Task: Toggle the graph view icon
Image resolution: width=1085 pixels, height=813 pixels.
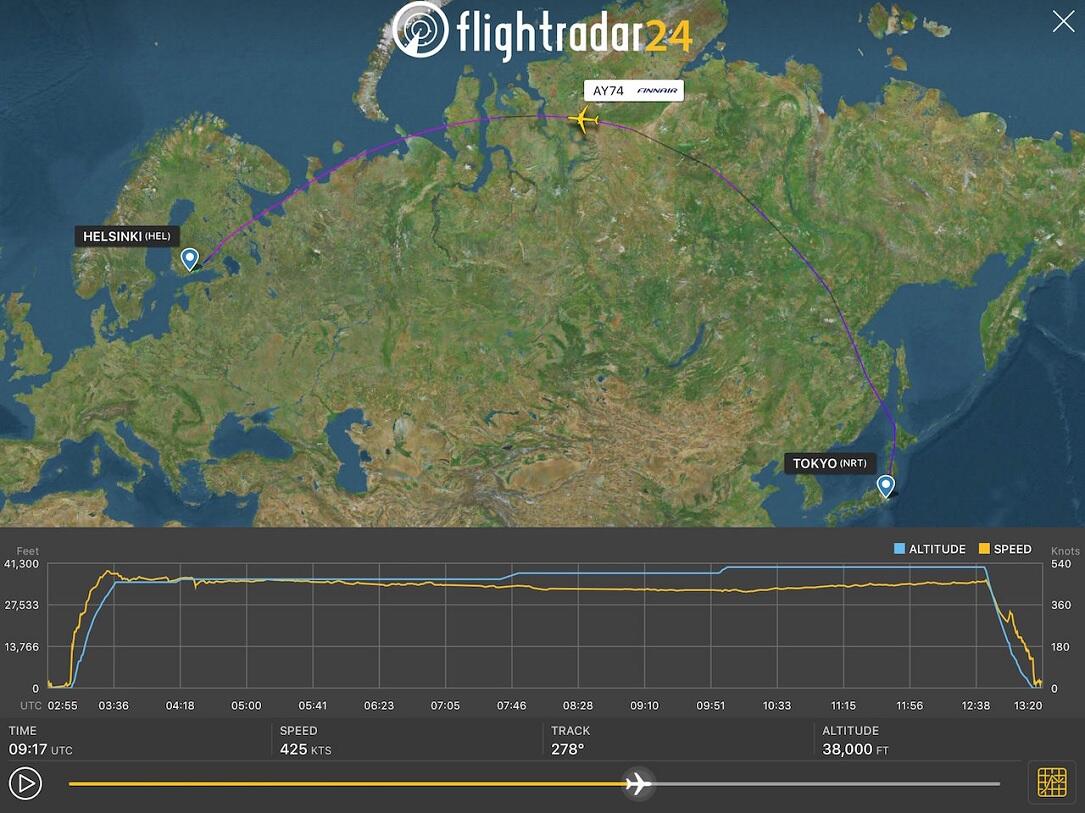Action: pos(1051,782)
